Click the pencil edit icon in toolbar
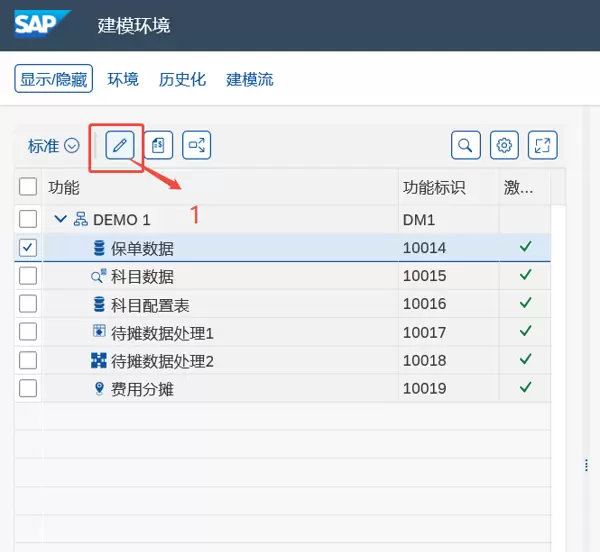The height and width of the screenshot is (552, 600). (119, 146)
